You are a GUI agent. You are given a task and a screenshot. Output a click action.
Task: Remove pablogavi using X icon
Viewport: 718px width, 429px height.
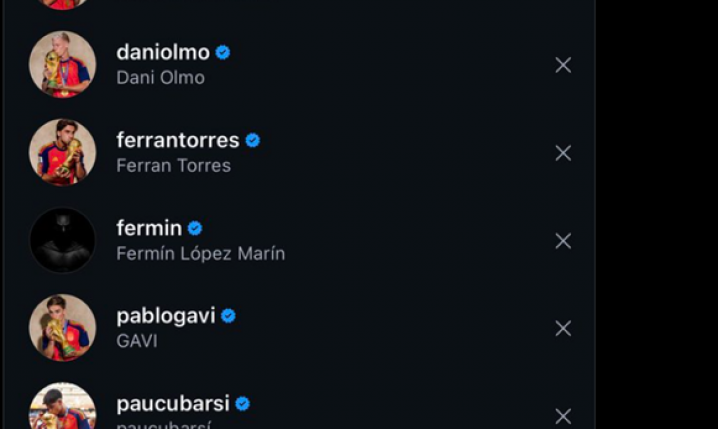pos(563,328)
